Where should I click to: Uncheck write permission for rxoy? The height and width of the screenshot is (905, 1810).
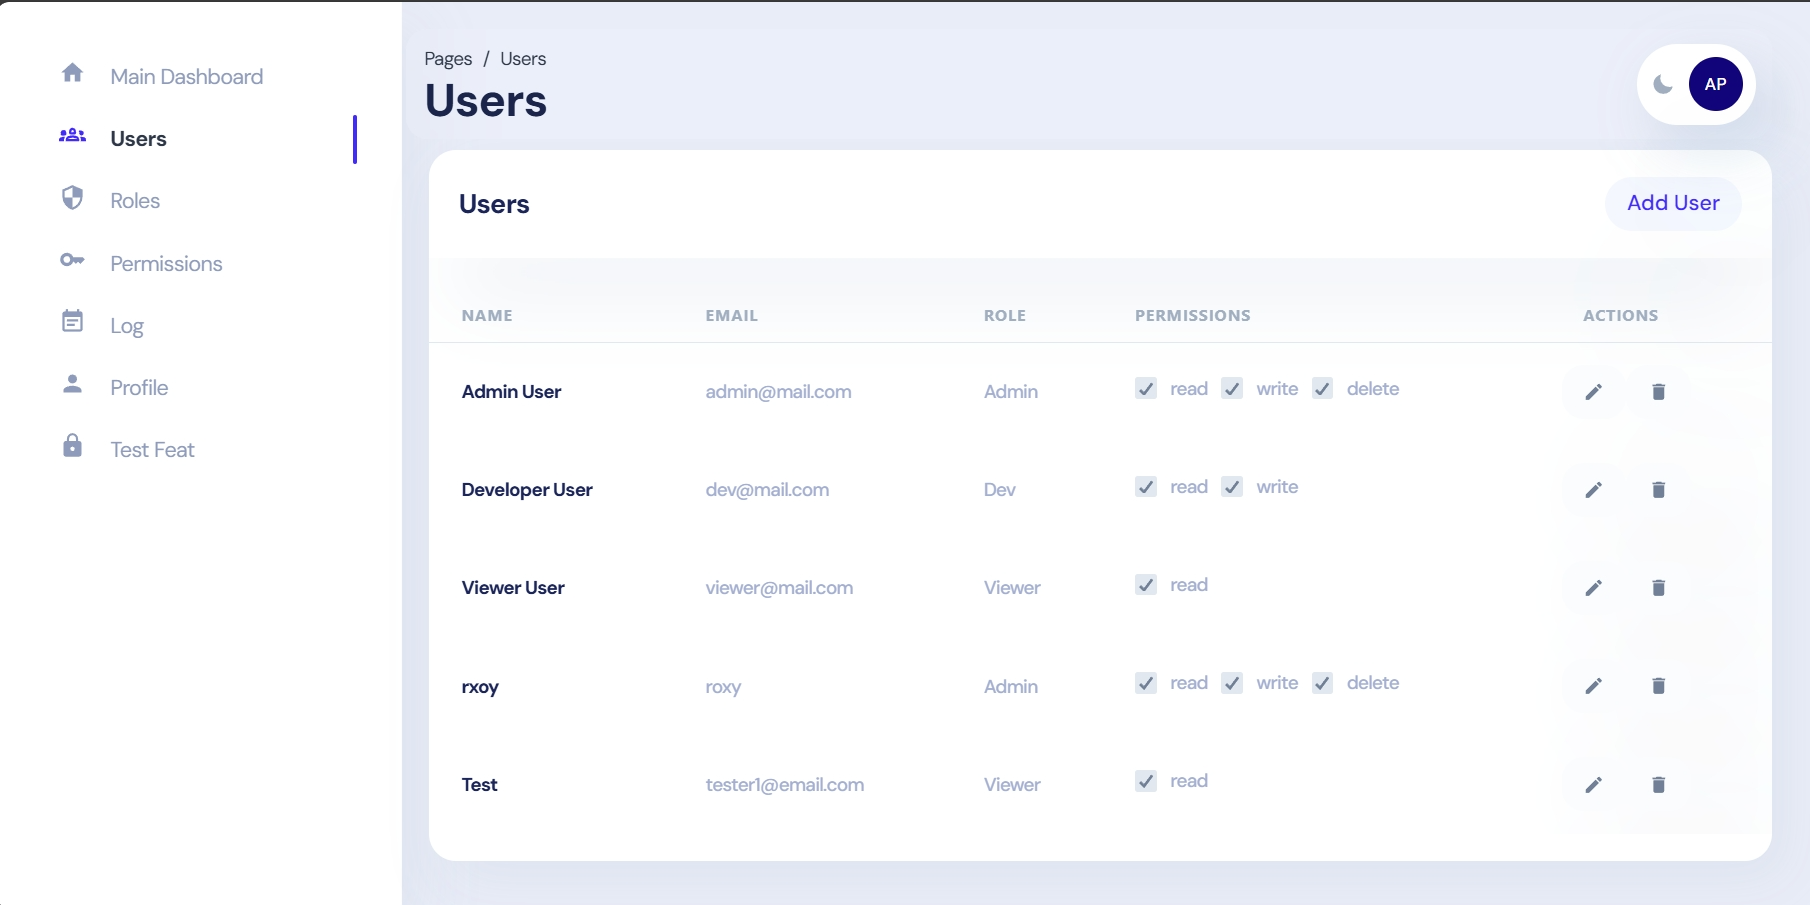coord(1233,683)
